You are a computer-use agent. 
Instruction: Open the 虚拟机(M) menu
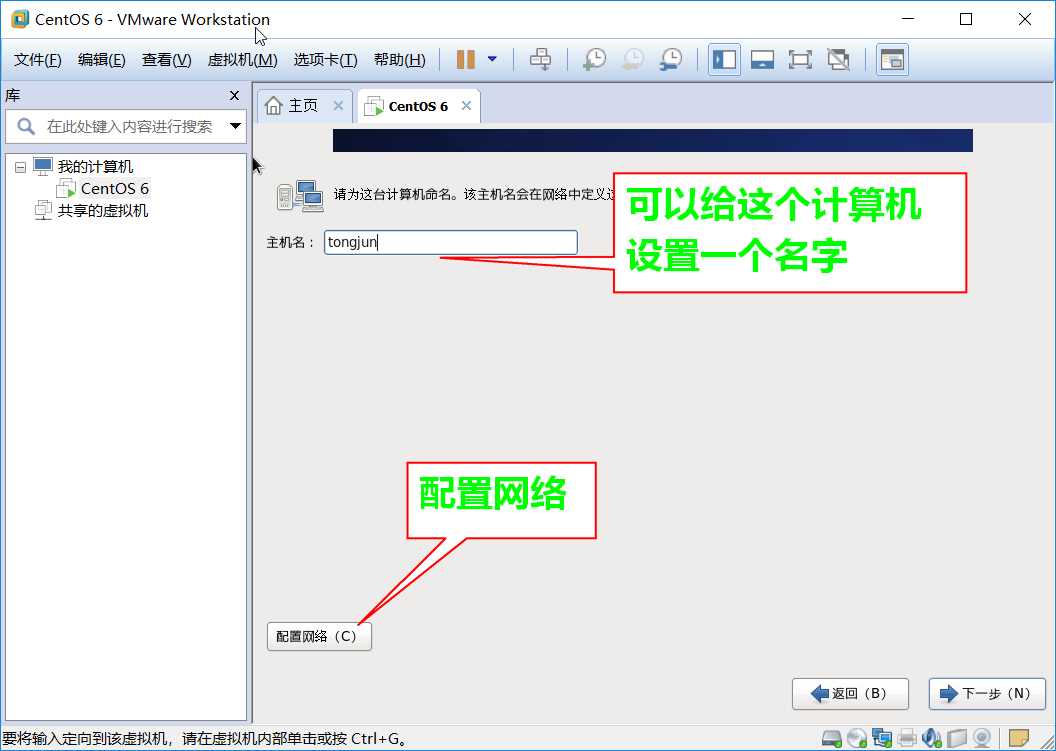pos(242,60)
